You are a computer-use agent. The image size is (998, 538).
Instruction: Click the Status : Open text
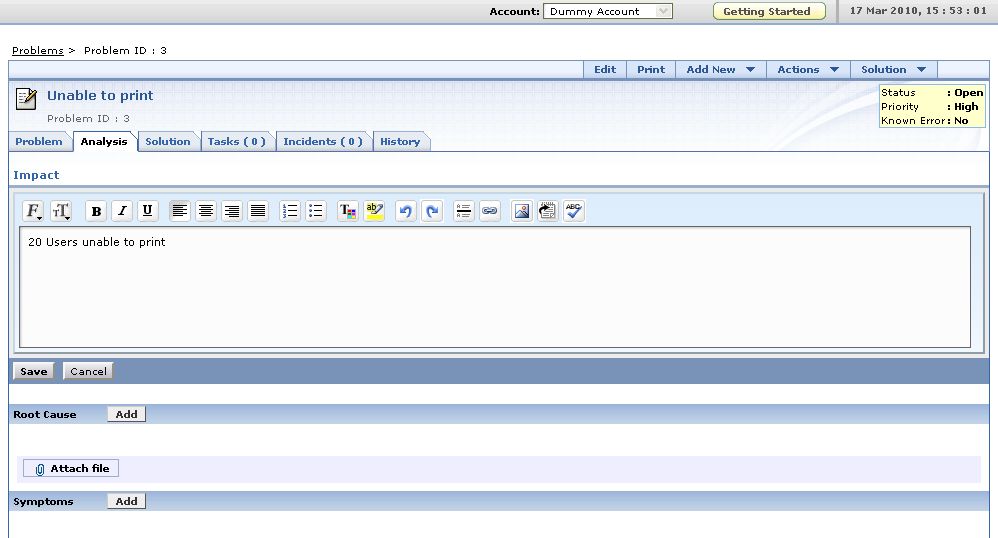coord(932,92)
